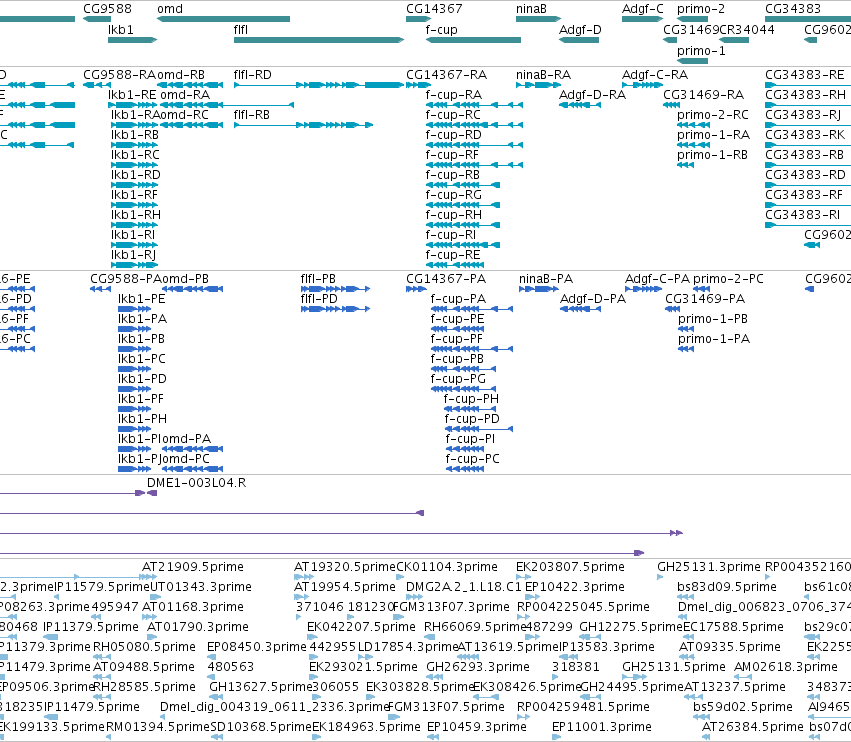Open the f-cup gene feature bar

pyautogui.click(x=473, y=40)
